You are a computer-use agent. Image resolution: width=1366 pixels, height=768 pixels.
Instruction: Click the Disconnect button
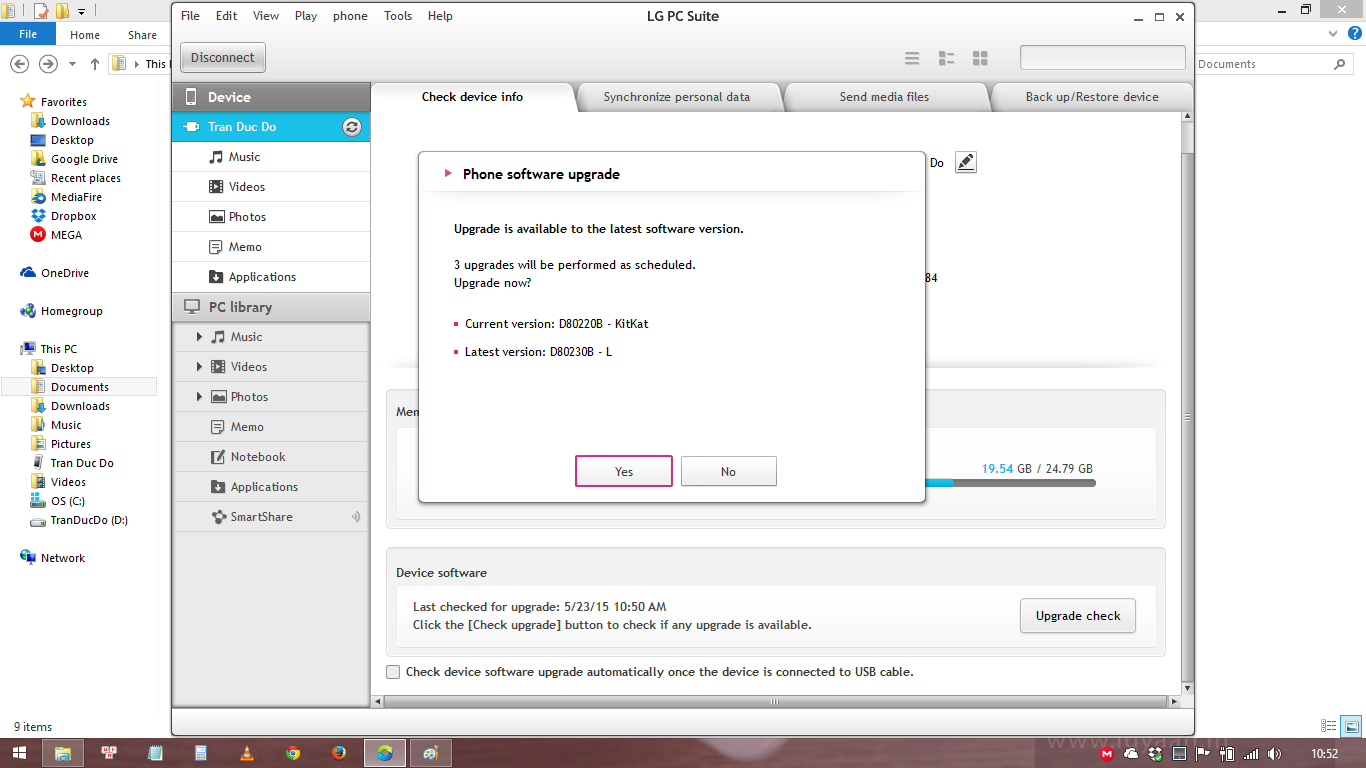pos(223,58)
